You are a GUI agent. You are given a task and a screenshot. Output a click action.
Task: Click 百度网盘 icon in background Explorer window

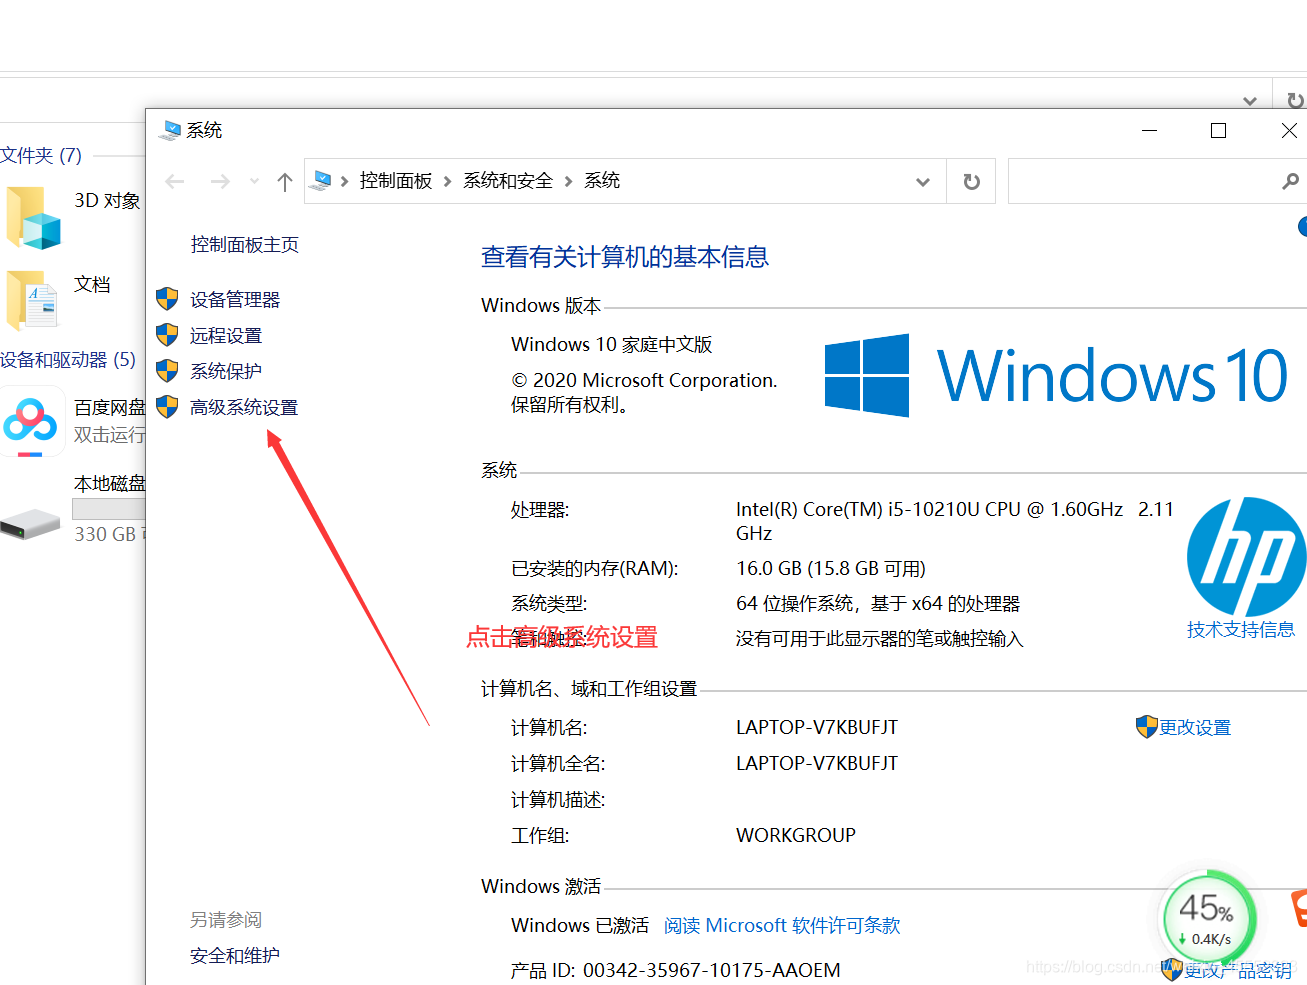(x=31, y=422)
